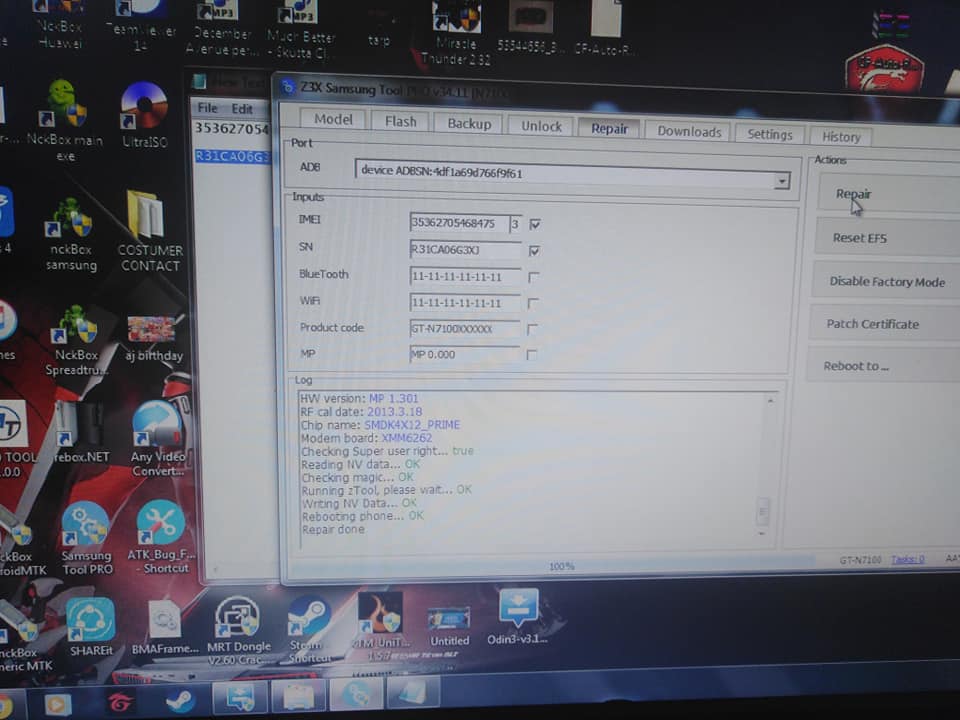Enable the WiFi checkbox

point(533,303)
